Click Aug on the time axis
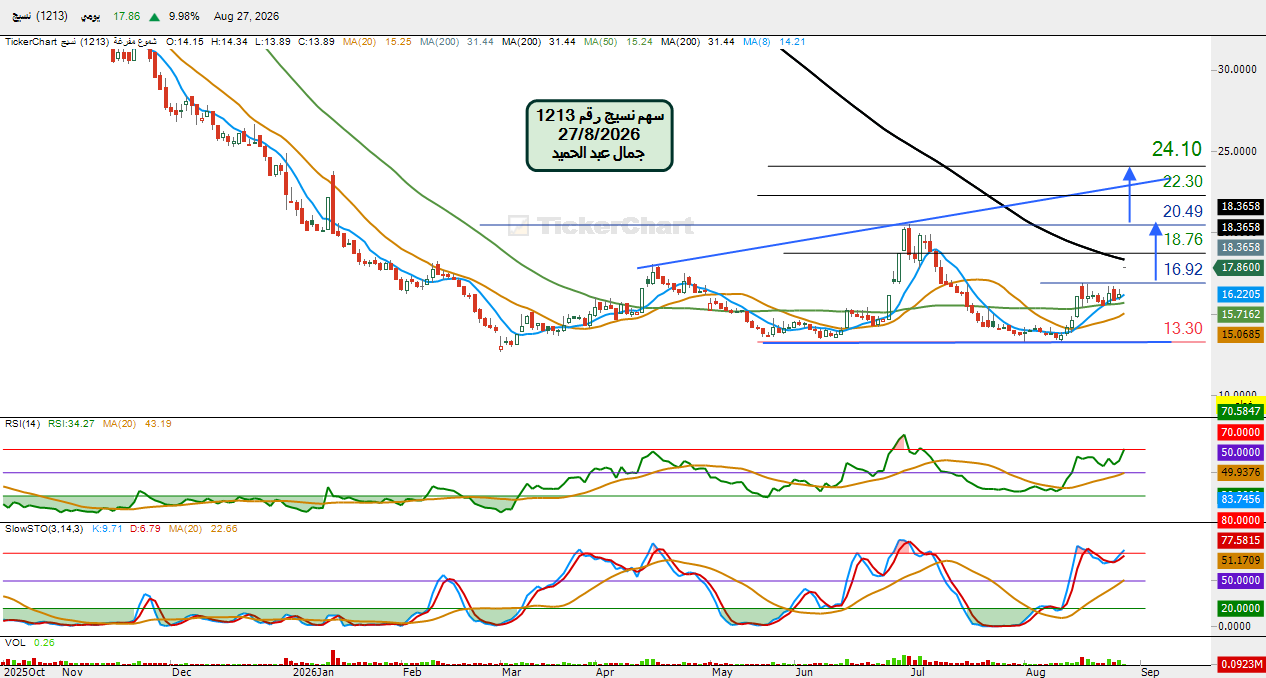 [1035, 672]
